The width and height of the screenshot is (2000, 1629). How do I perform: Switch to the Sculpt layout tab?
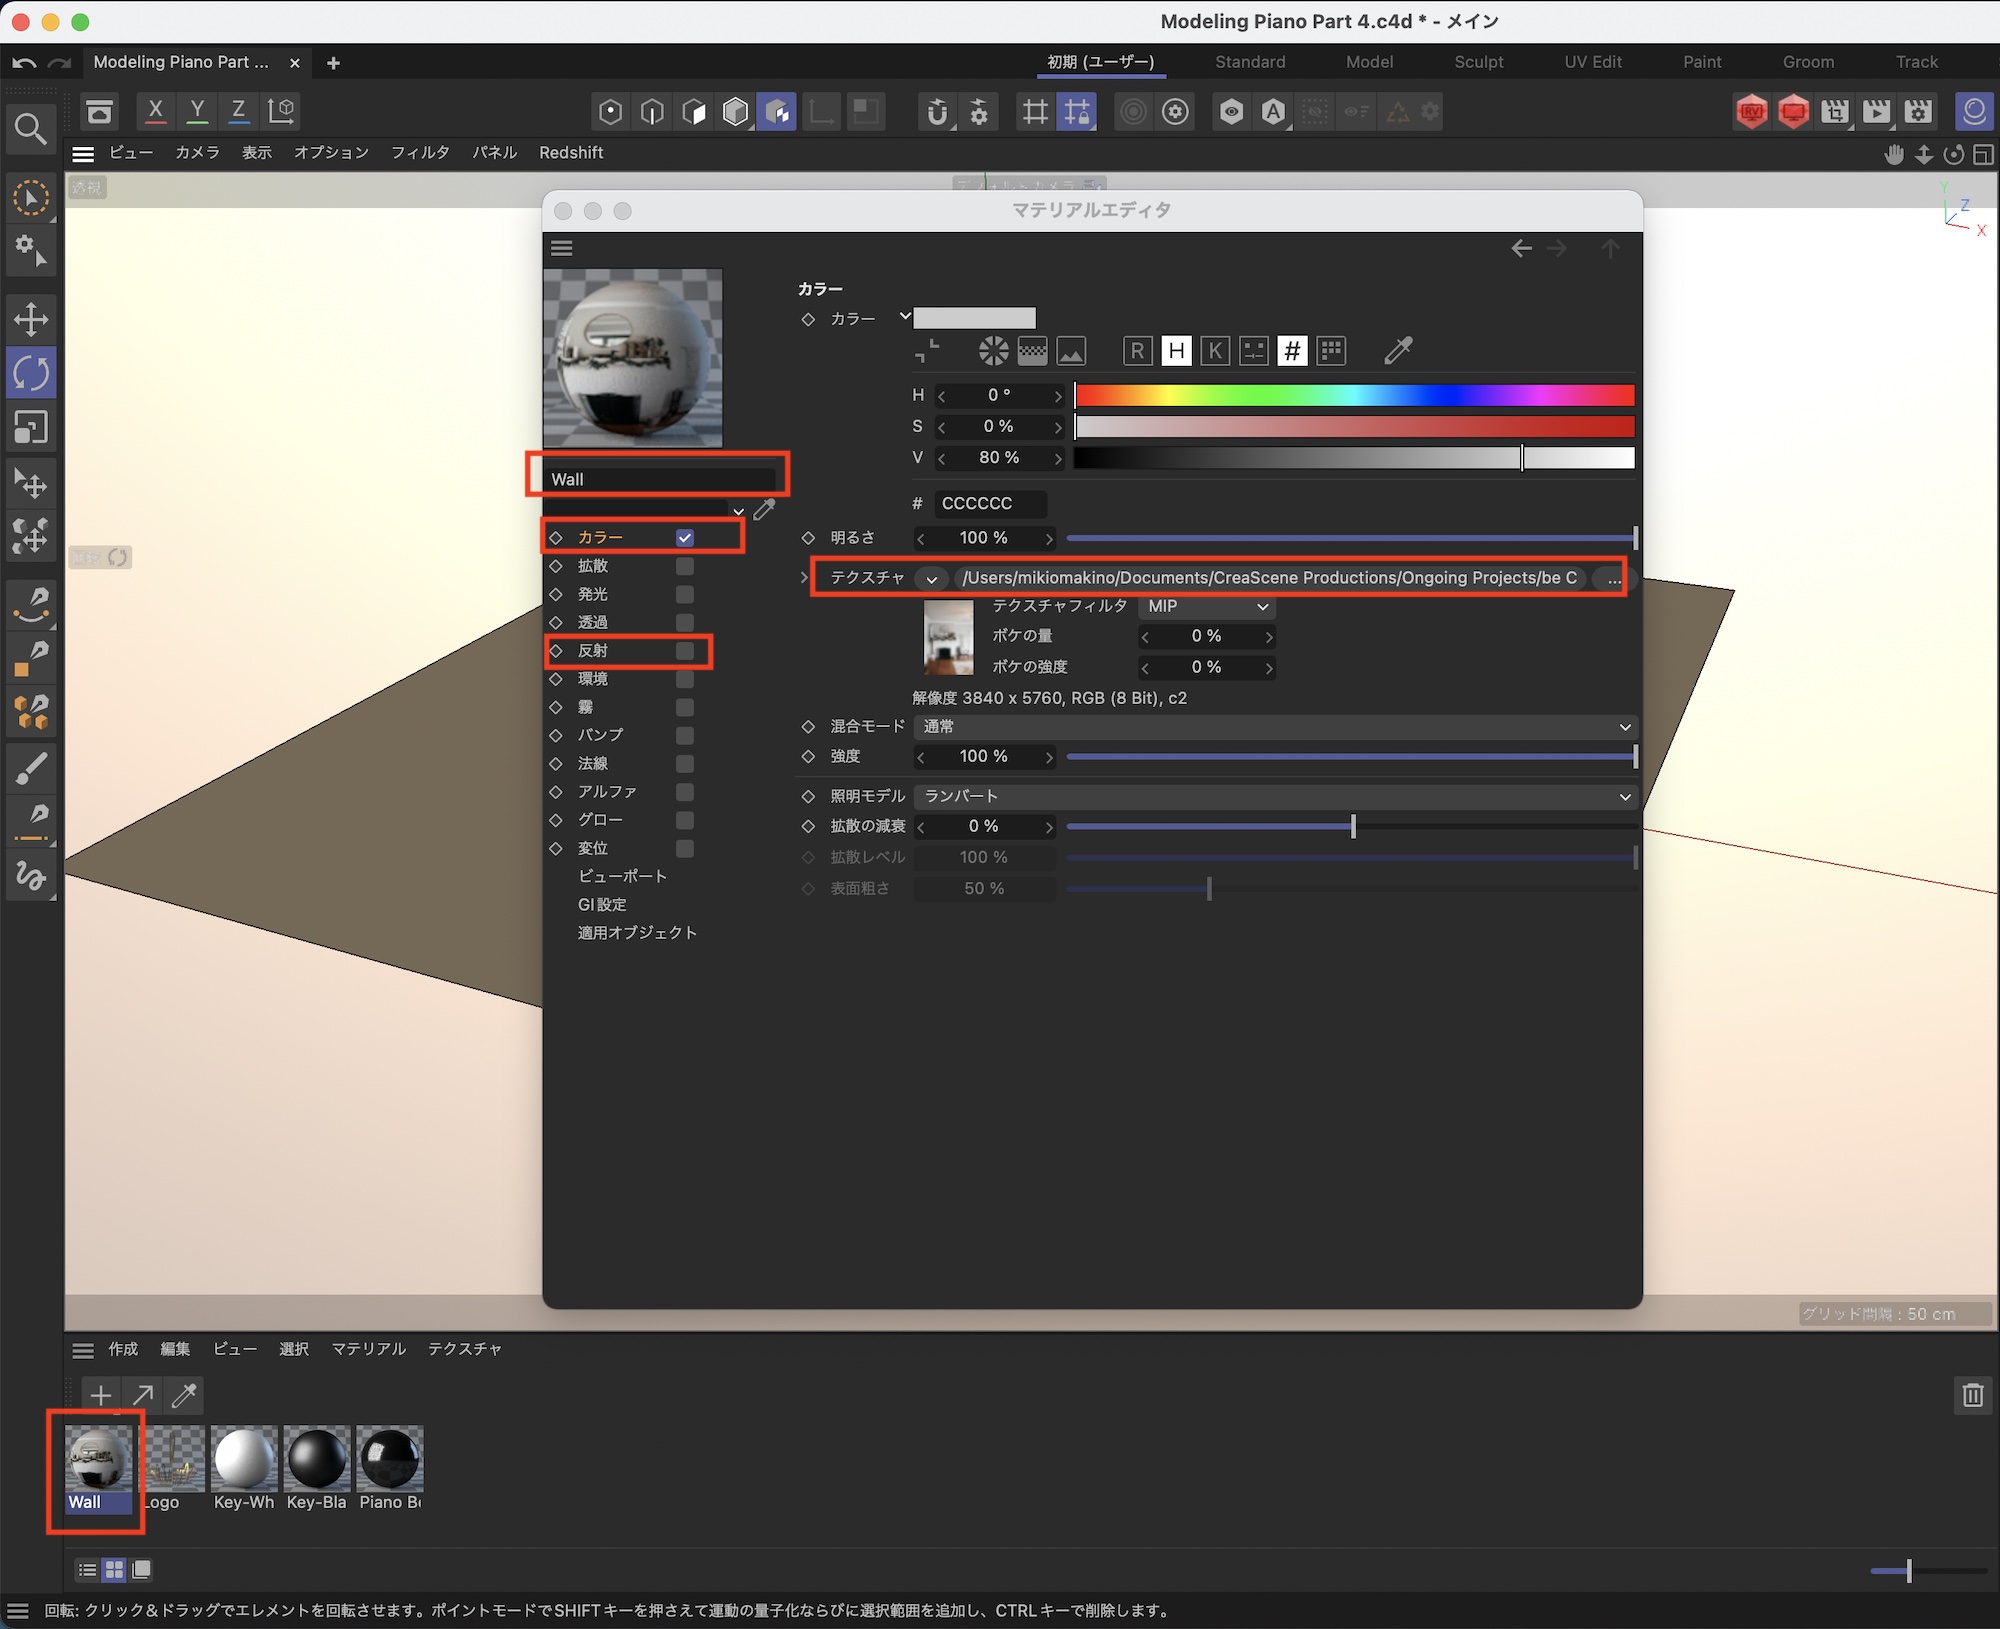(1478, 62)
